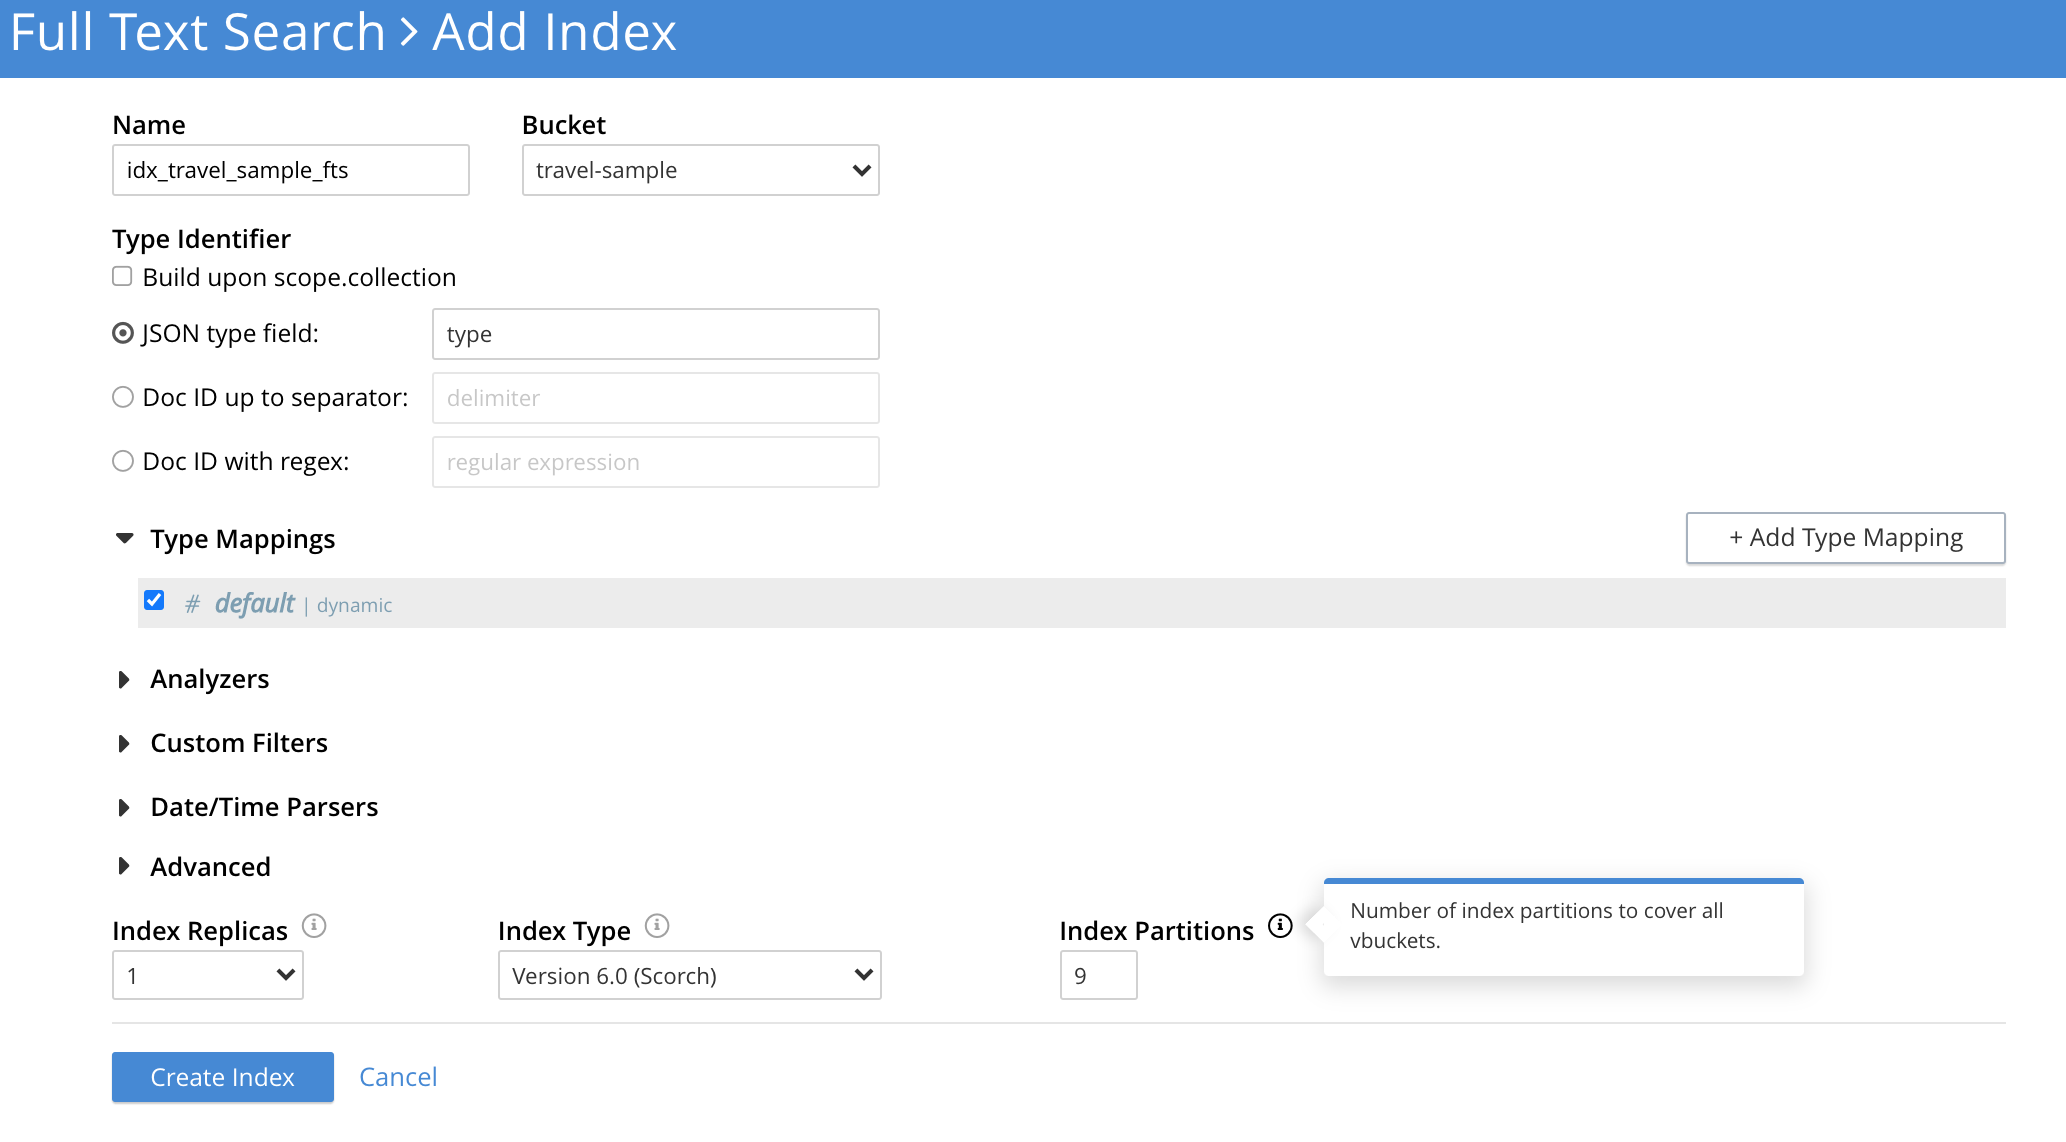Click info icon next to Index Partitions

tap(1280, 926)
